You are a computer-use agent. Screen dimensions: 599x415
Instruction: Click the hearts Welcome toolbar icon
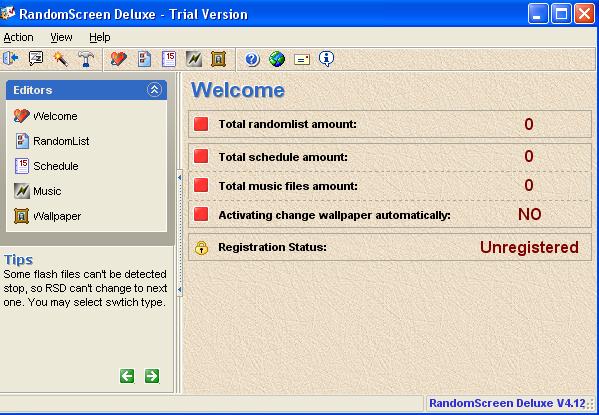click(118, 59)
